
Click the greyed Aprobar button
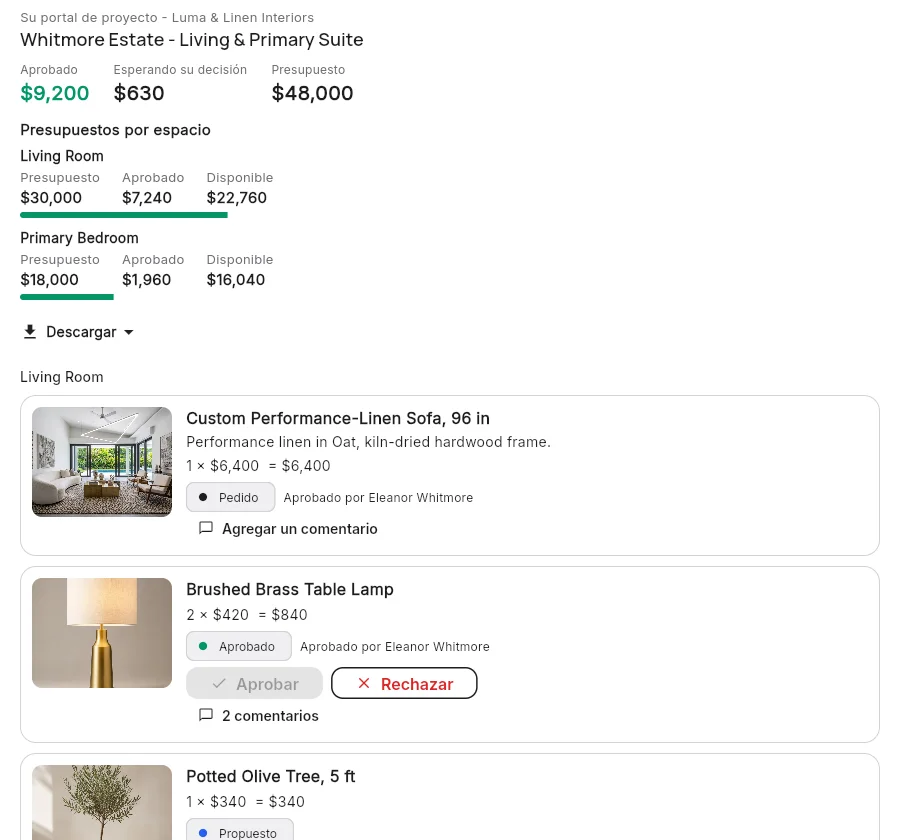tap(254, 683)
